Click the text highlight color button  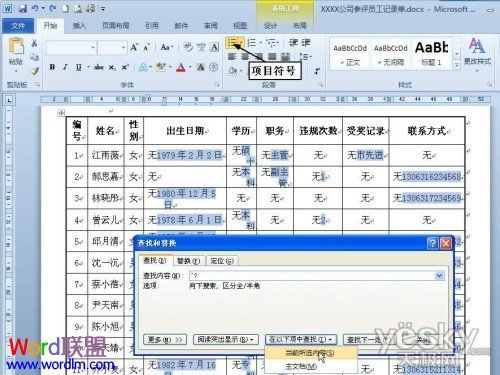(x=161, y=68)
